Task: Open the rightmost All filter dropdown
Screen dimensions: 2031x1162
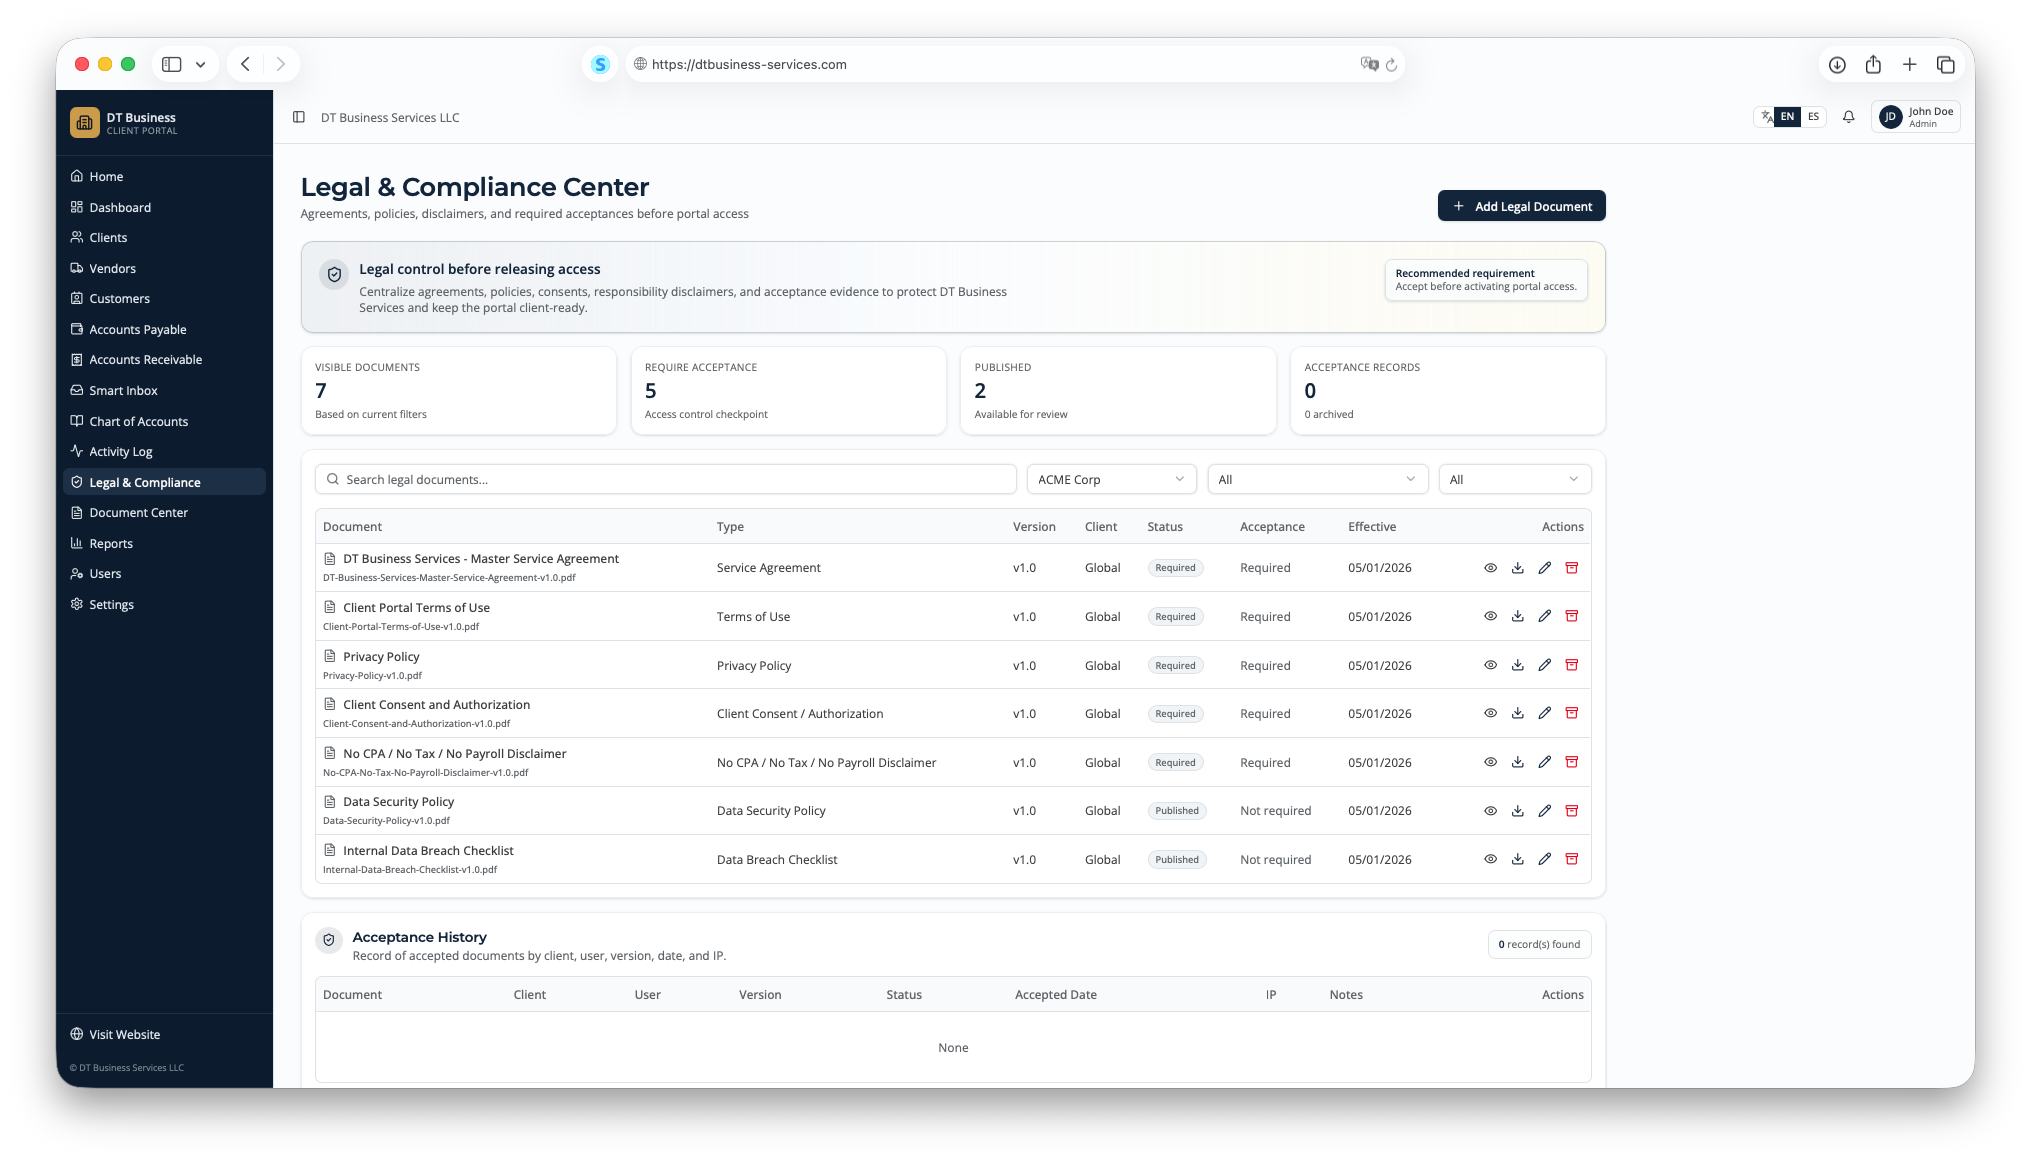Action: (1514, 480)
